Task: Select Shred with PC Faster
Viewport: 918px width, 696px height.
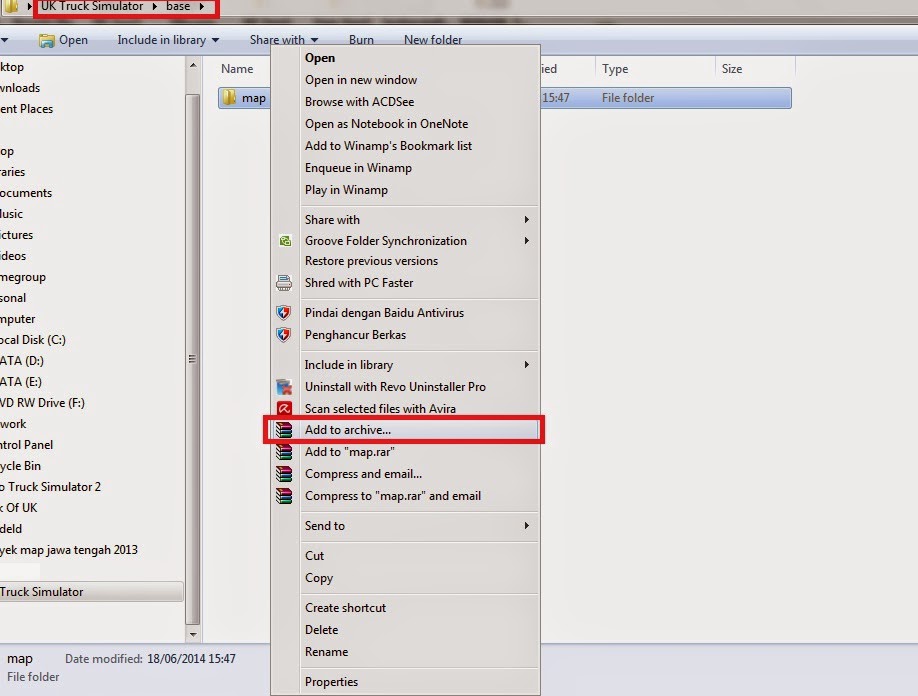Action: 359,283
